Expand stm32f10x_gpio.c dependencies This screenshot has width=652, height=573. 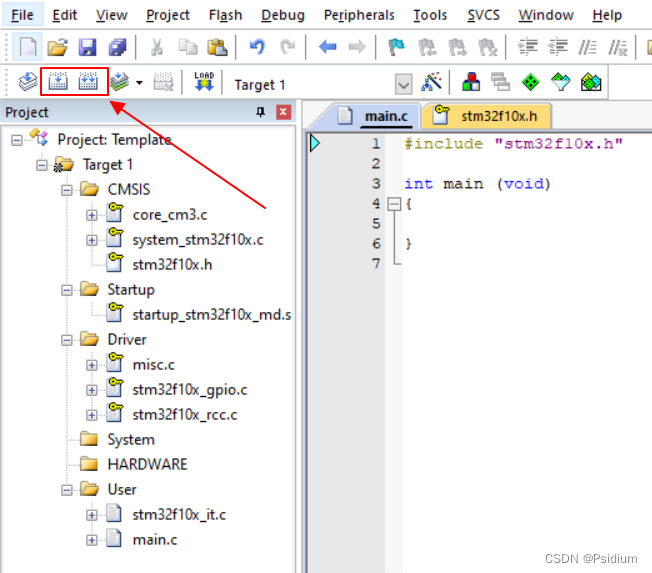(x=91, y=390)
